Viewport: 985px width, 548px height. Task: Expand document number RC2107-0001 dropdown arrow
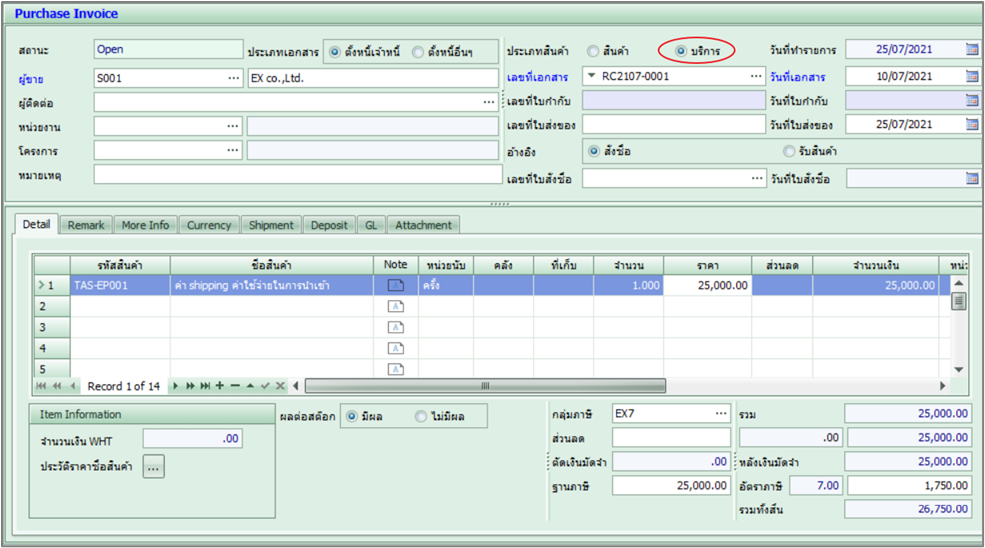tap(591, 76)
